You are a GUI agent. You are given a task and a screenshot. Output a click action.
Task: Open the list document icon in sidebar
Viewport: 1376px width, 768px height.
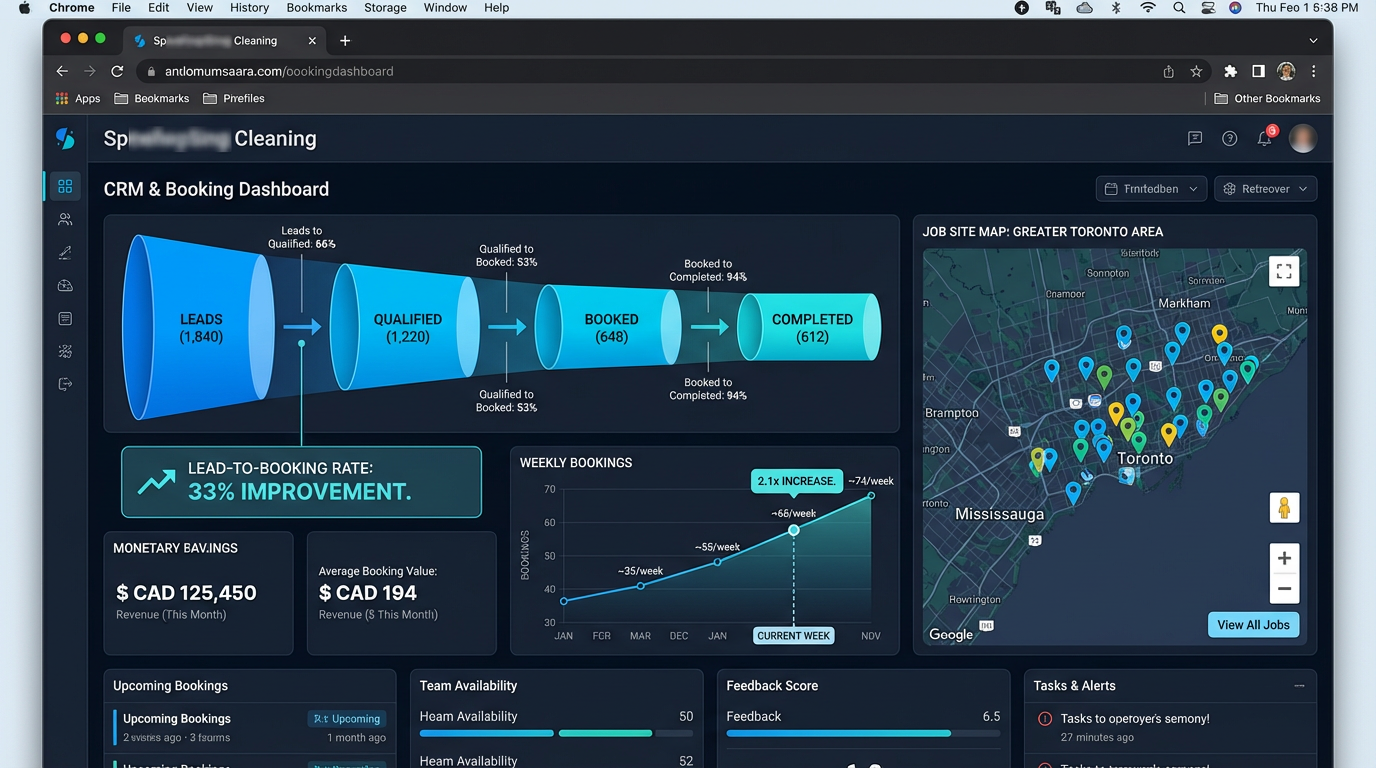coord(65,318)
